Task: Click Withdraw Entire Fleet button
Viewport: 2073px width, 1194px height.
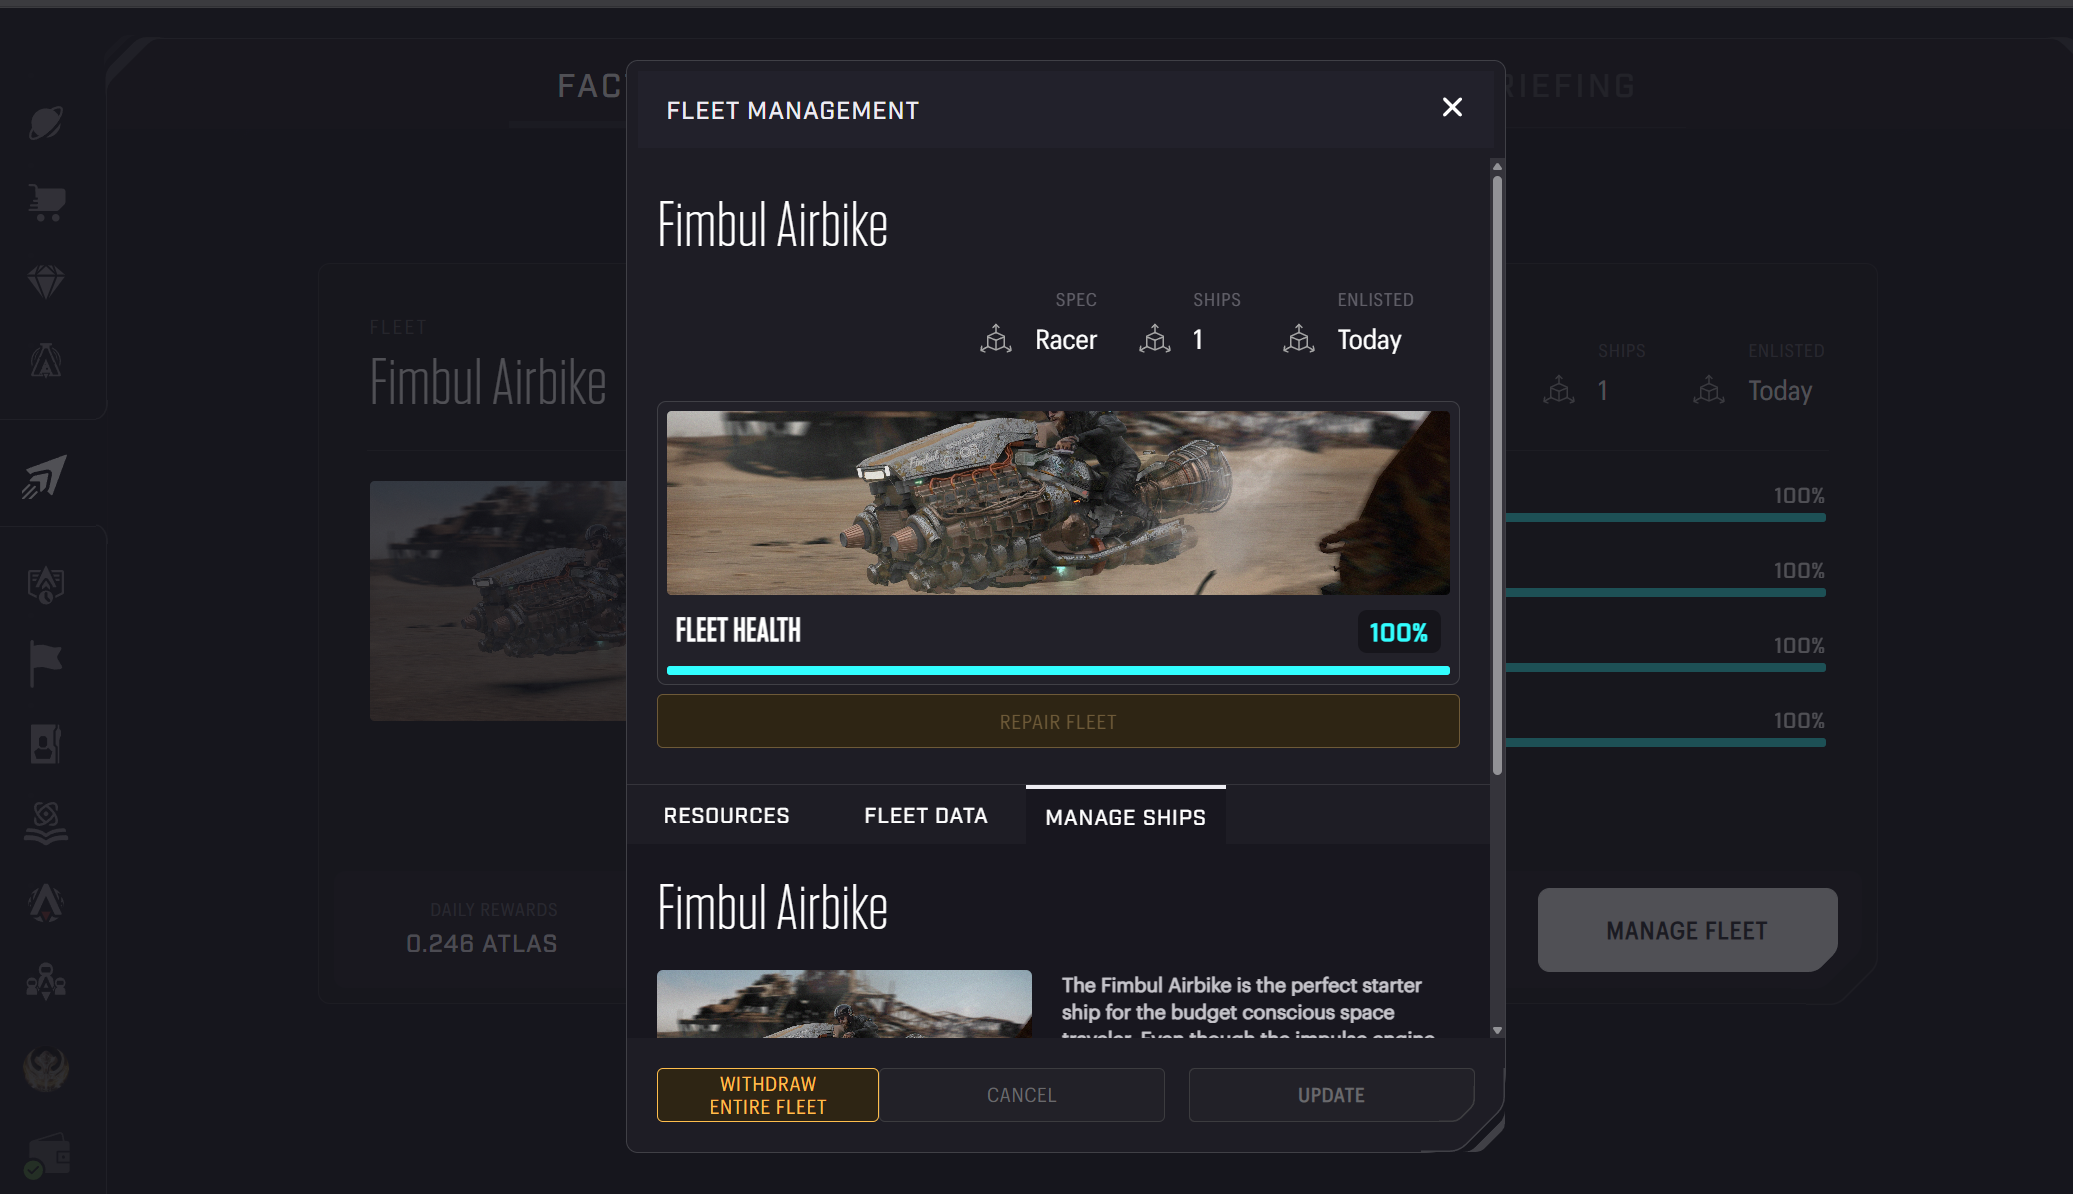Action: (x=768, y=1095)
